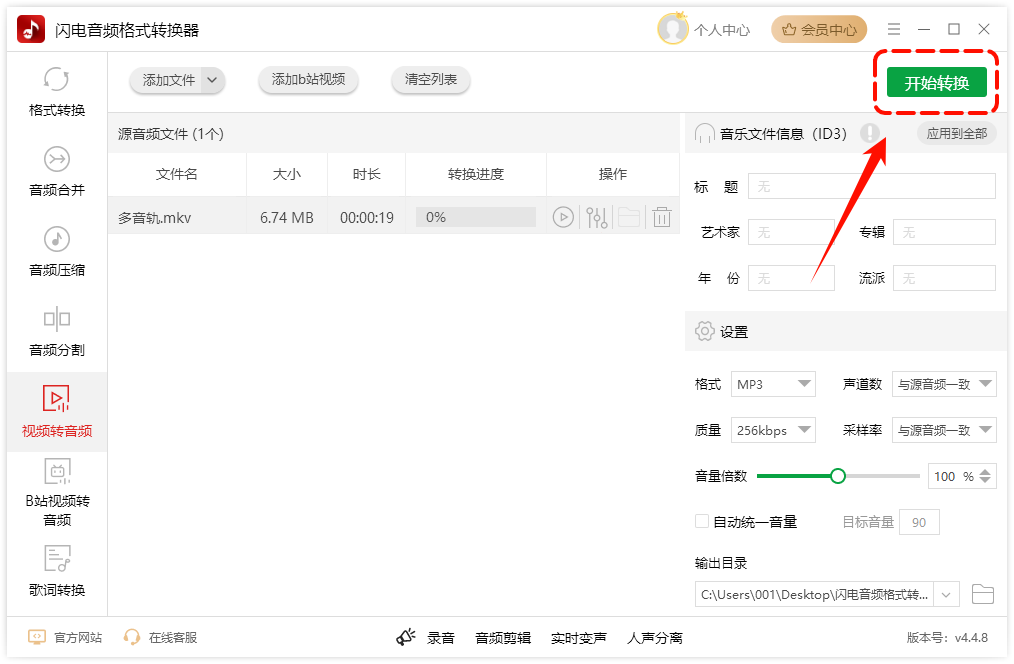
Task: Click the app logo icon
Action: (31, 29)
